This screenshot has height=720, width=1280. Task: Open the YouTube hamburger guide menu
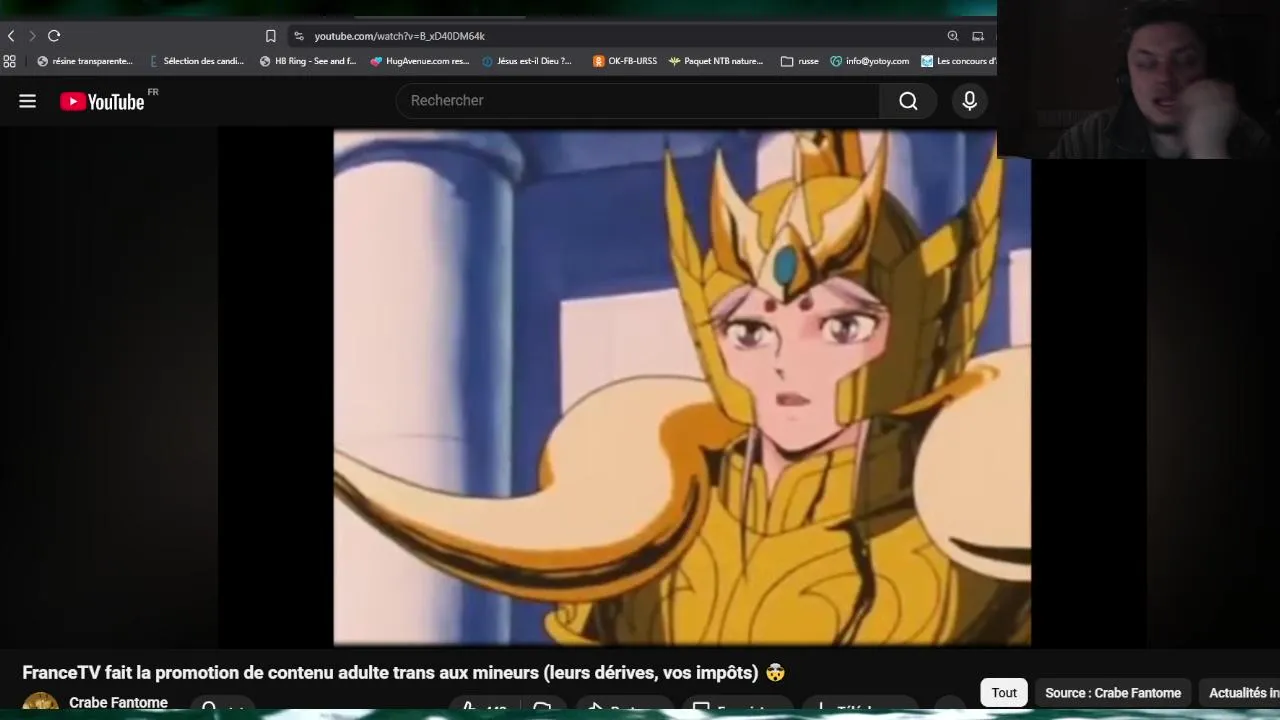(x=28, y=101)
